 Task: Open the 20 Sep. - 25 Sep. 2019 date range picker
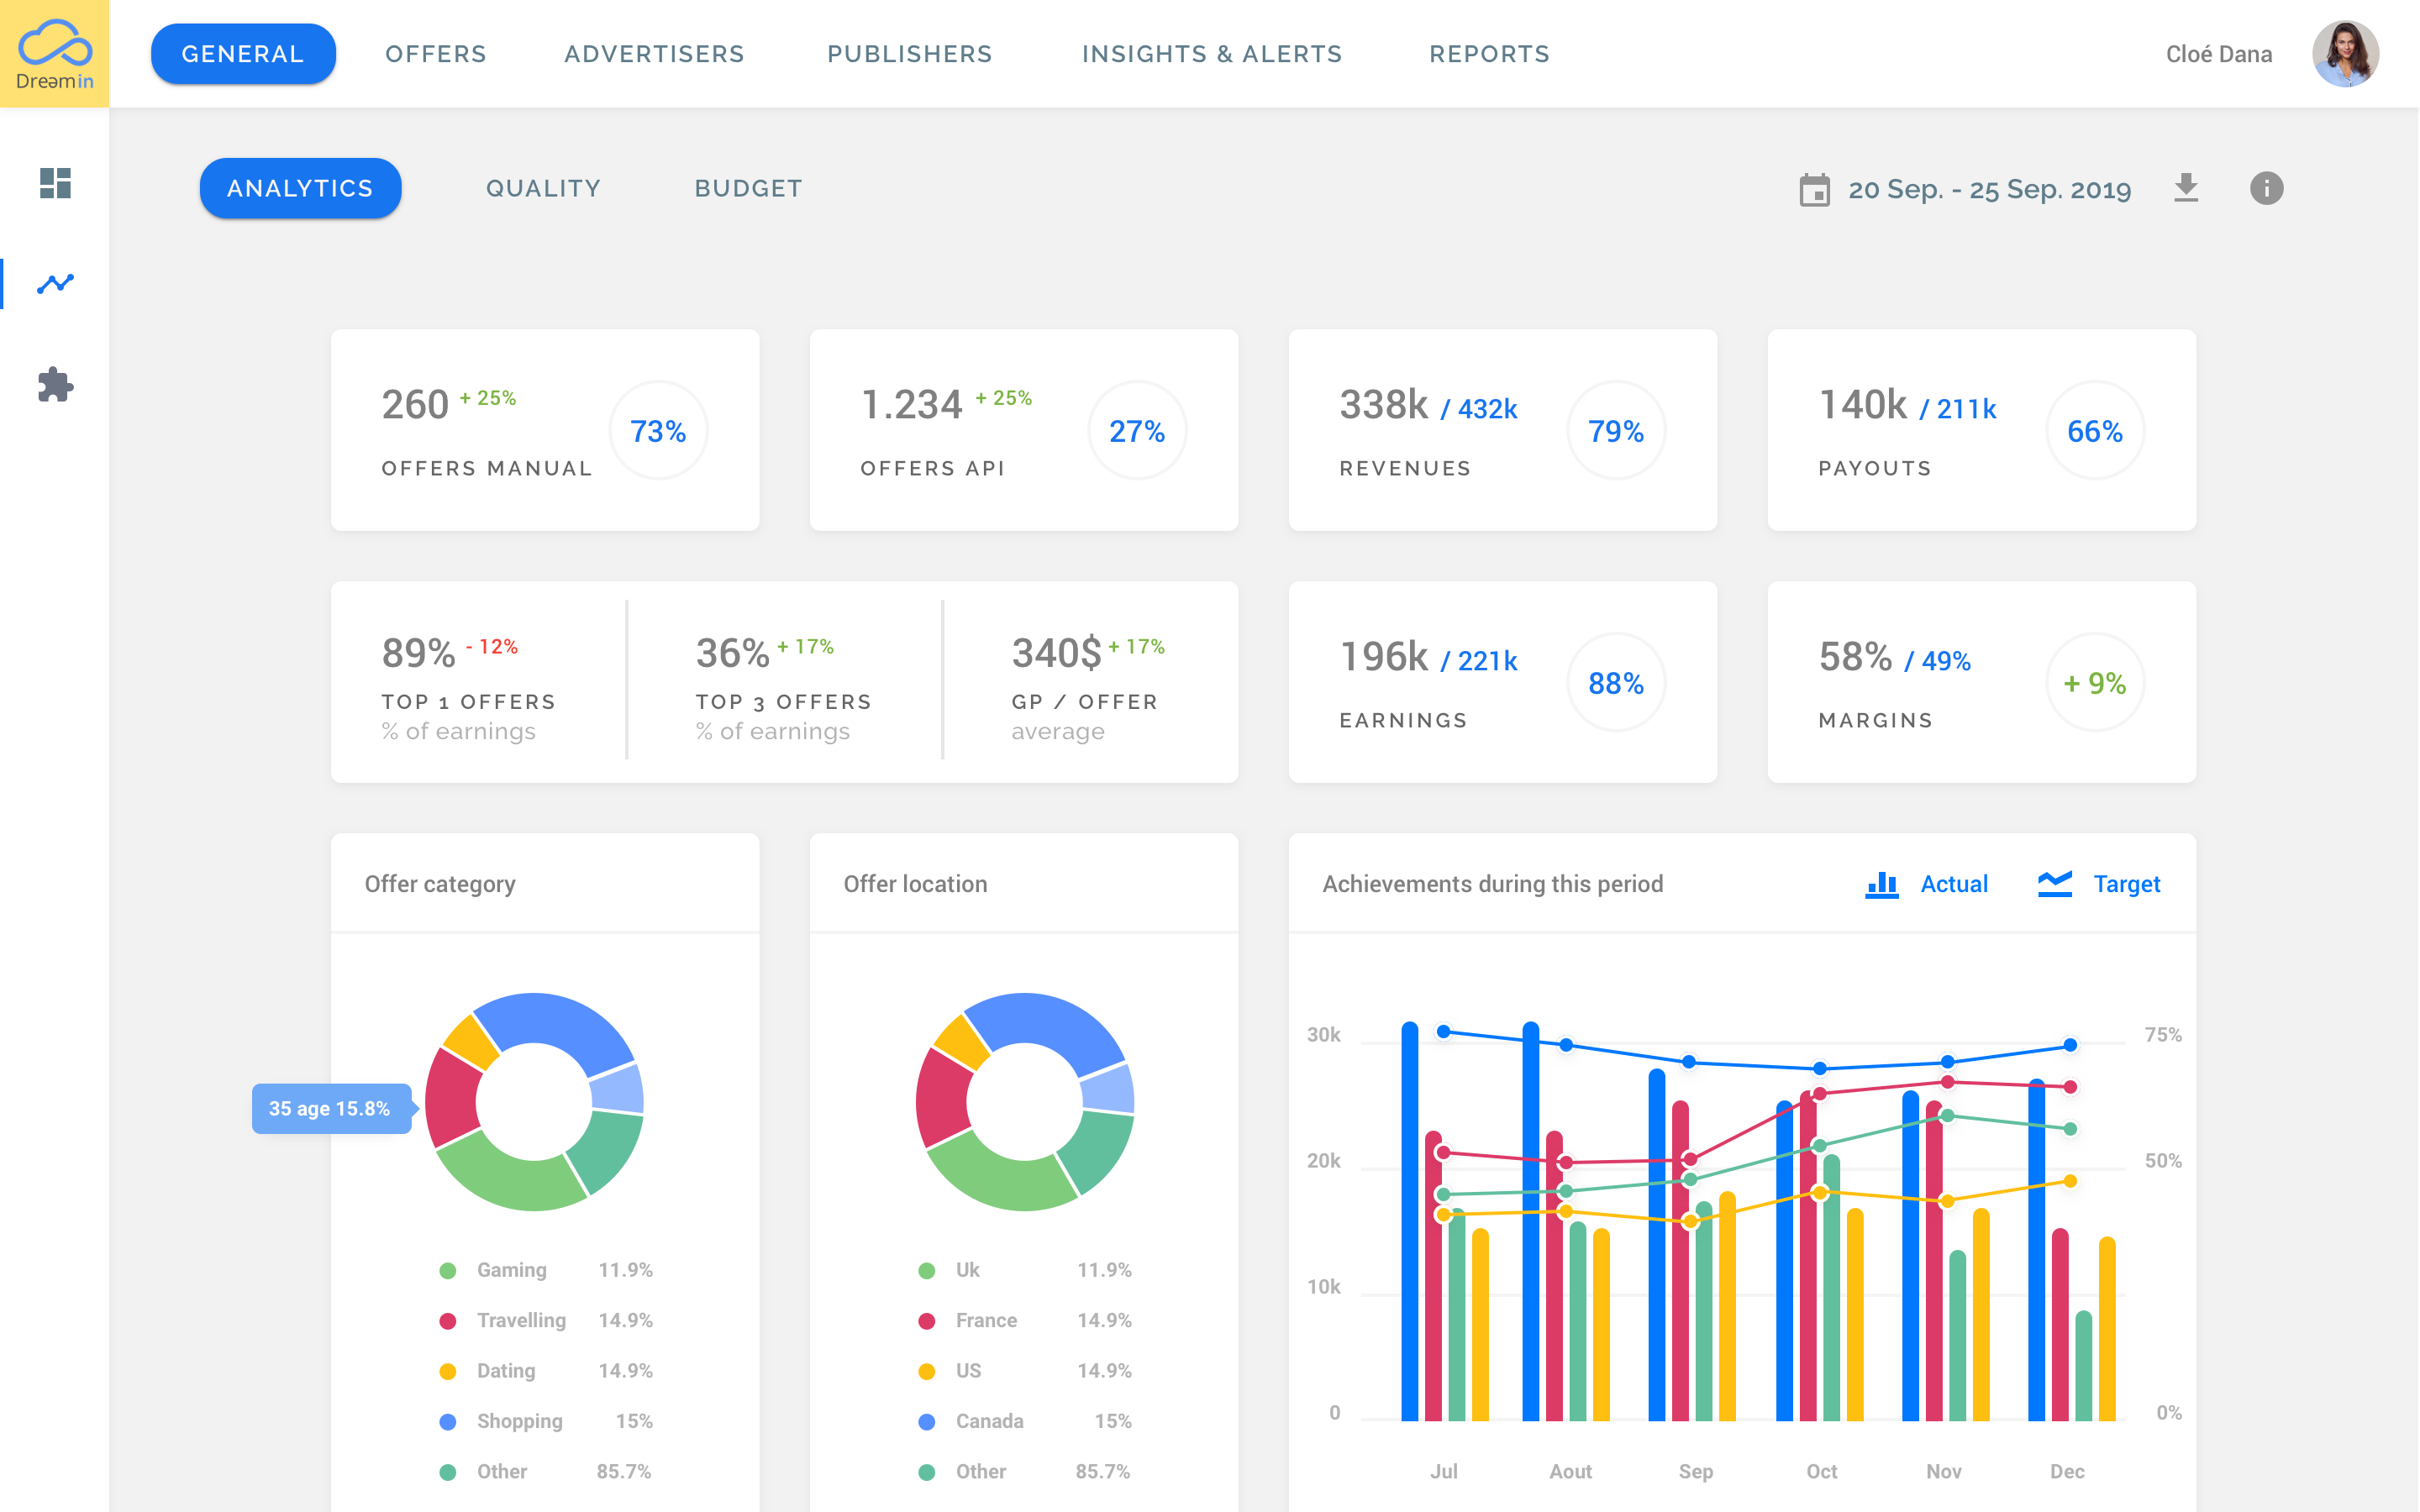[1988, 189]
